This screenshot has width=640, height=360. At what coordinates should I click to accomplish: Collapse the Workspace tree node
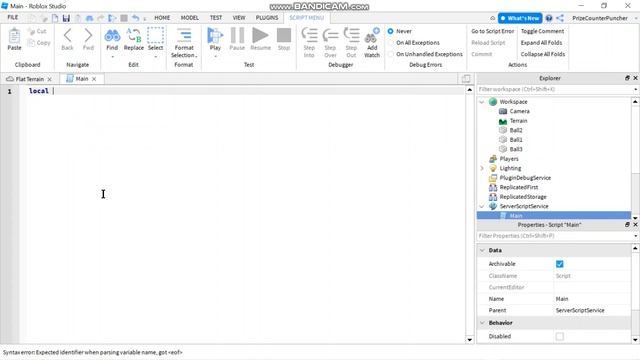point(482,102)
